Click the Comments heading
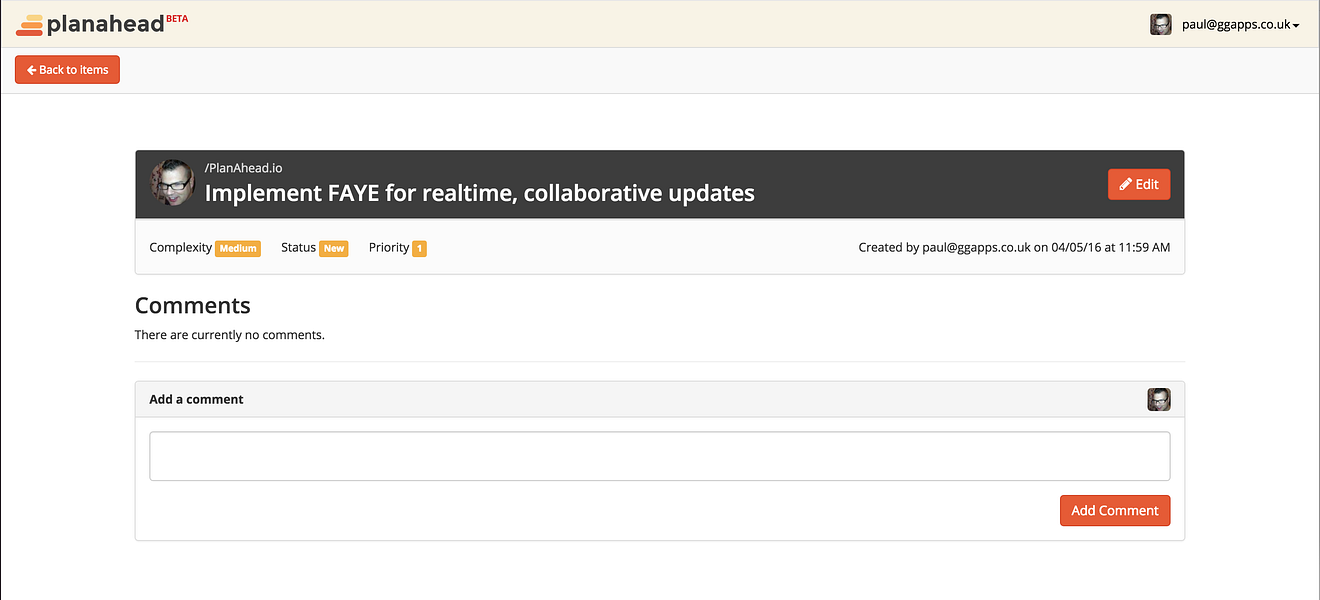Screen dimensions: 1320x600 pos(193,305)
